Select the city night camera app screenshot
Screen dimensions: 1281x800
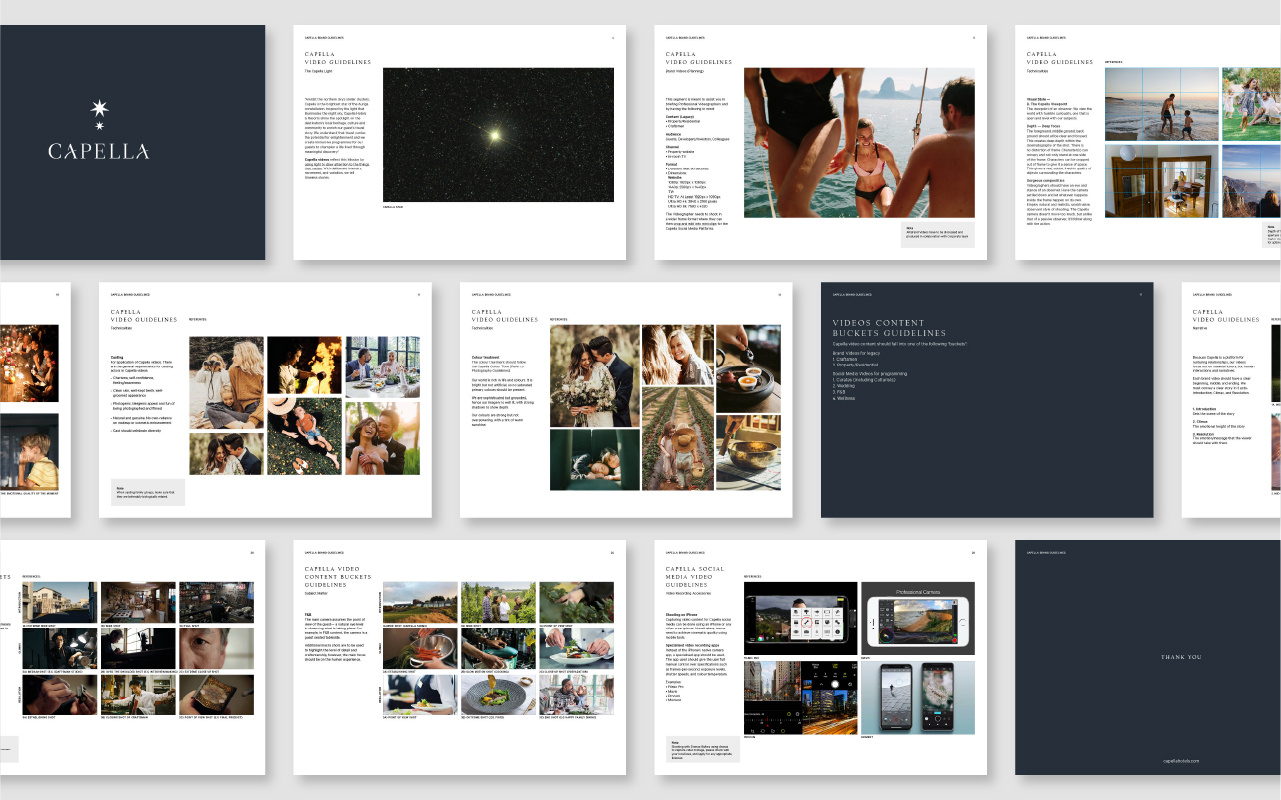801,698
